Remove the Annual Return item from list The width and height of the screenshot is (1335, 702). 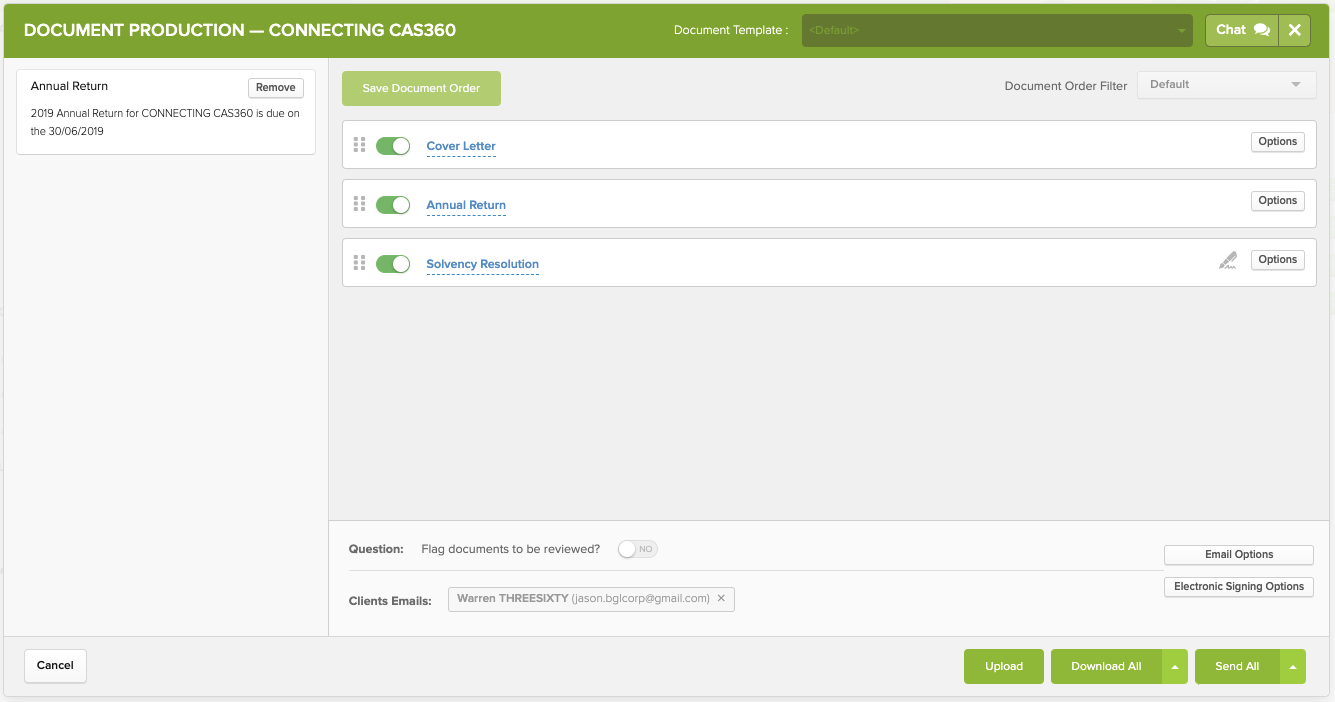pyautogui.click(x=275, y=88)
